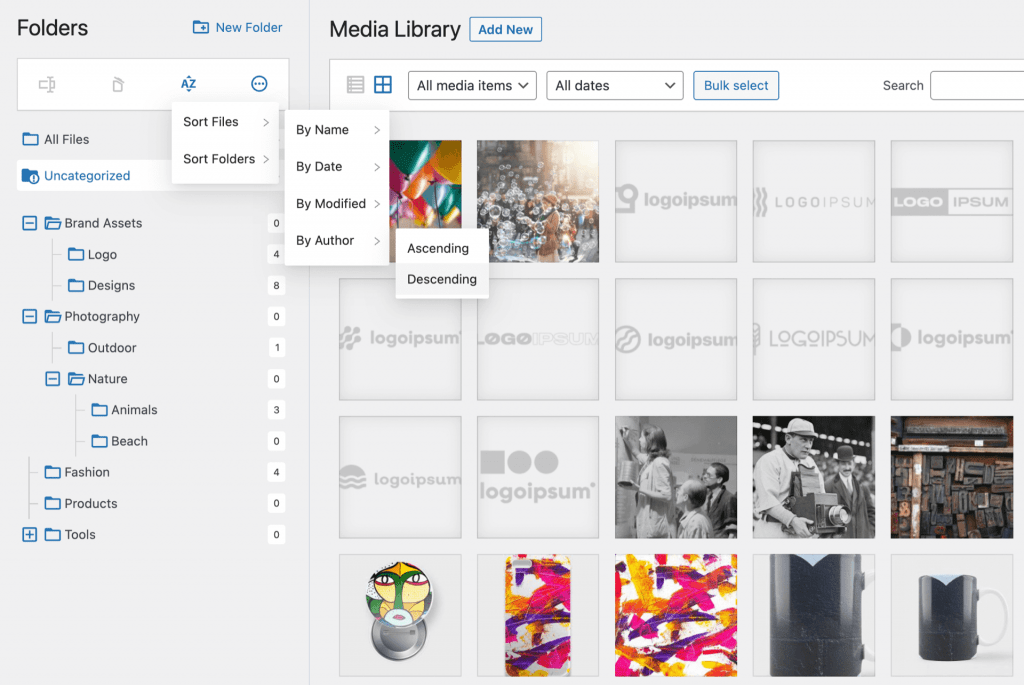1024x685 pixels.
Task: Select Descending order
Action: [442, 279]
